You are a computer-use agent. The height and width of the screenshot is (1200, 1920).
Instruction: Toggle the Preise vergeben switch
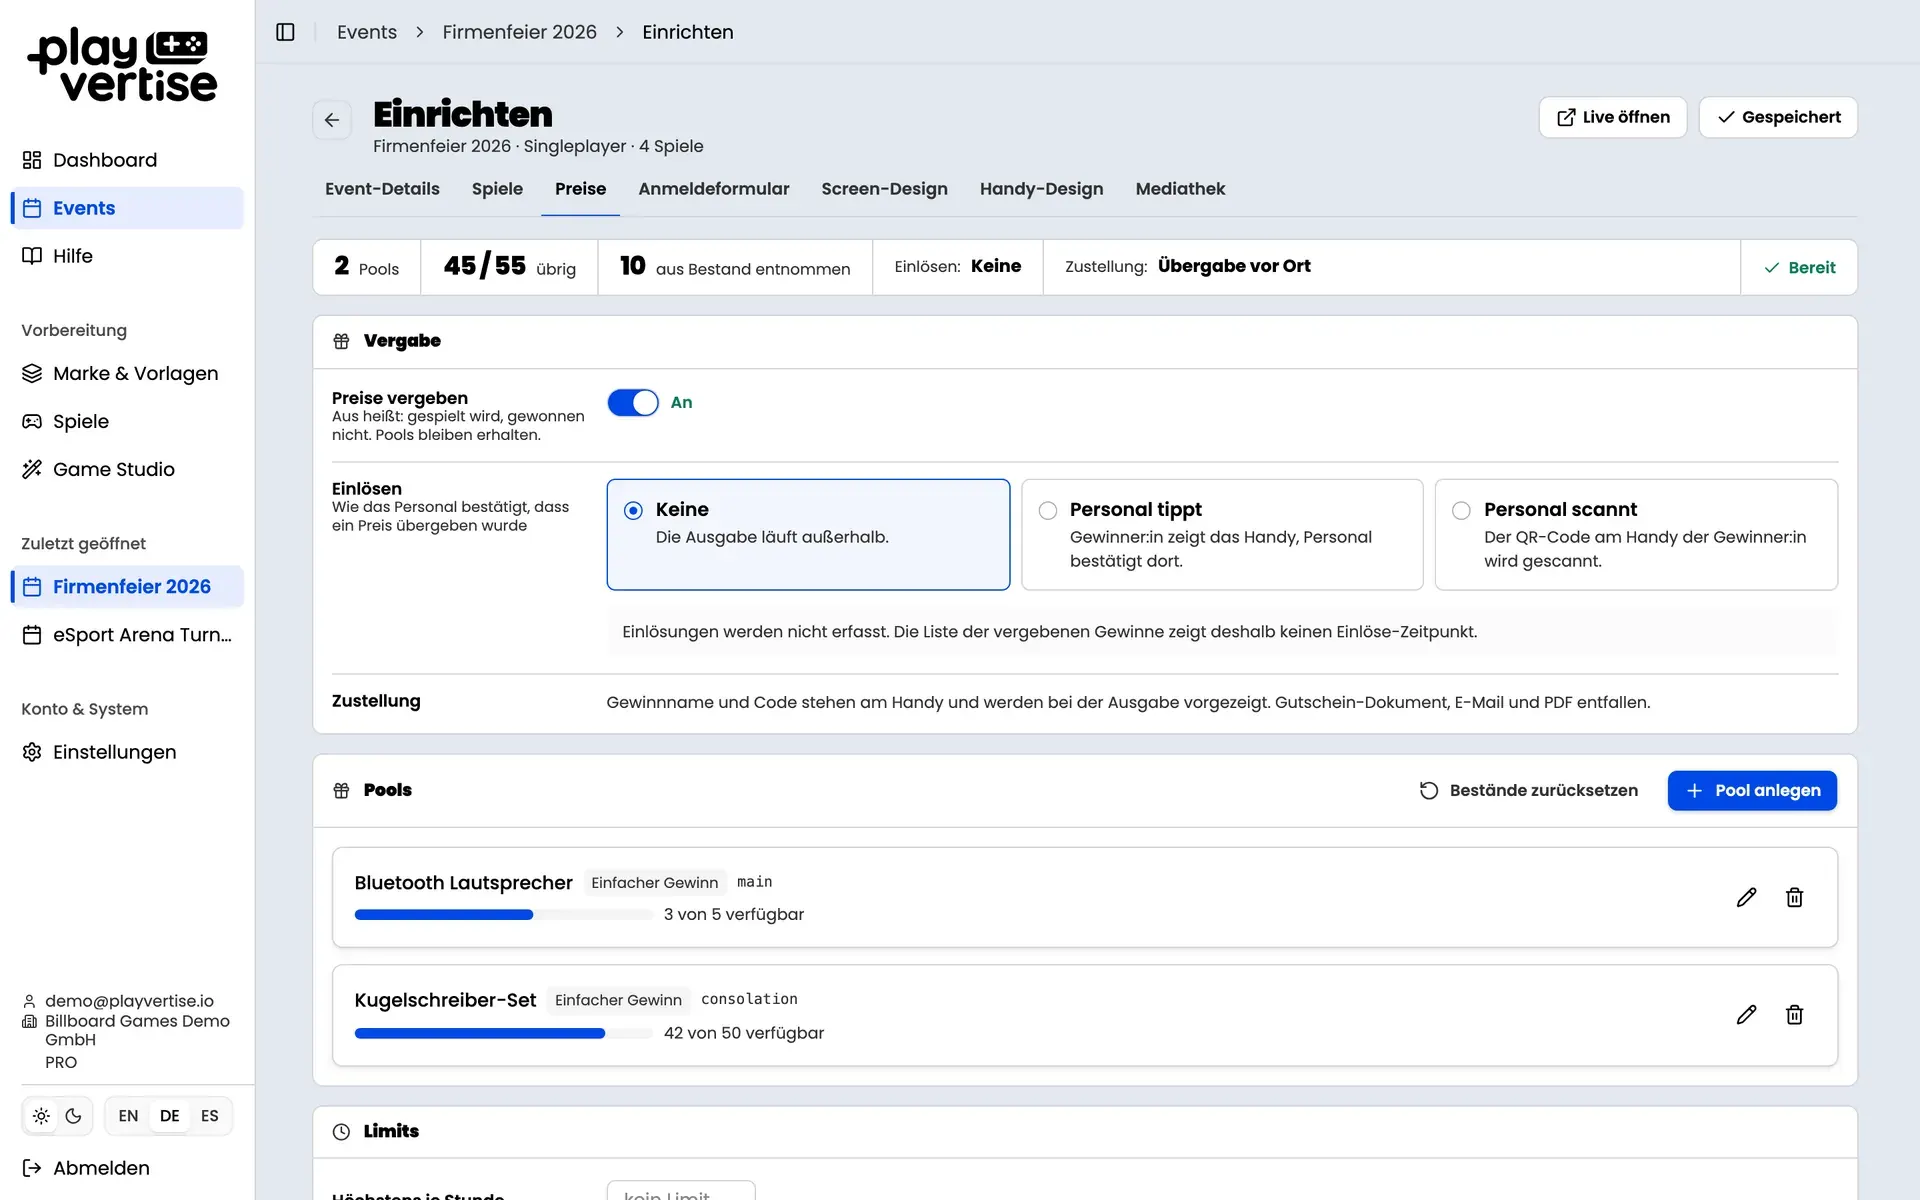(x=633, y=403)
